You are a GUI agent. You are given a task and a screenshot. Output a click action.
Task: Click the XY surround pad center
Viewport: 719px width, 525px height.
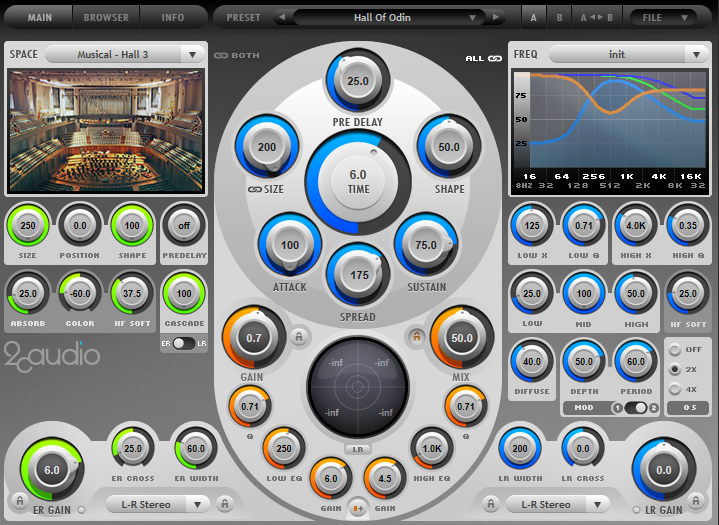(x=358, y=387)
